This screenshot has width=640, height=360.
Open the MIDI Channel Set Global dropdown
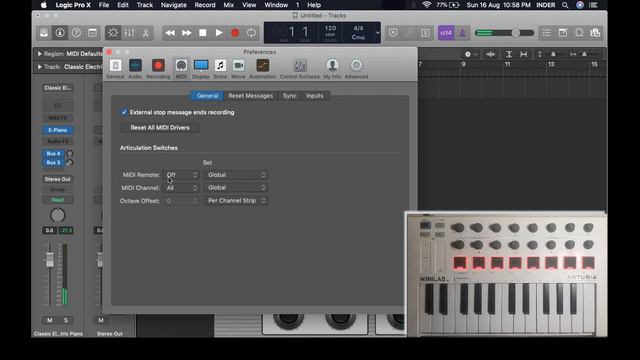236,188
